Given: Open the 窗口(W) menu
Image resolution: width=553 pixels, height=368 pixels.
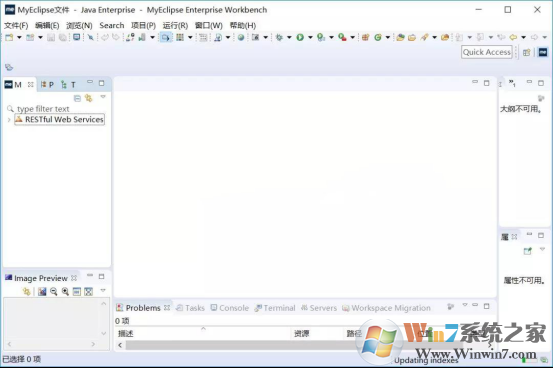Looking at the screenshot, I should pos(209,25).
